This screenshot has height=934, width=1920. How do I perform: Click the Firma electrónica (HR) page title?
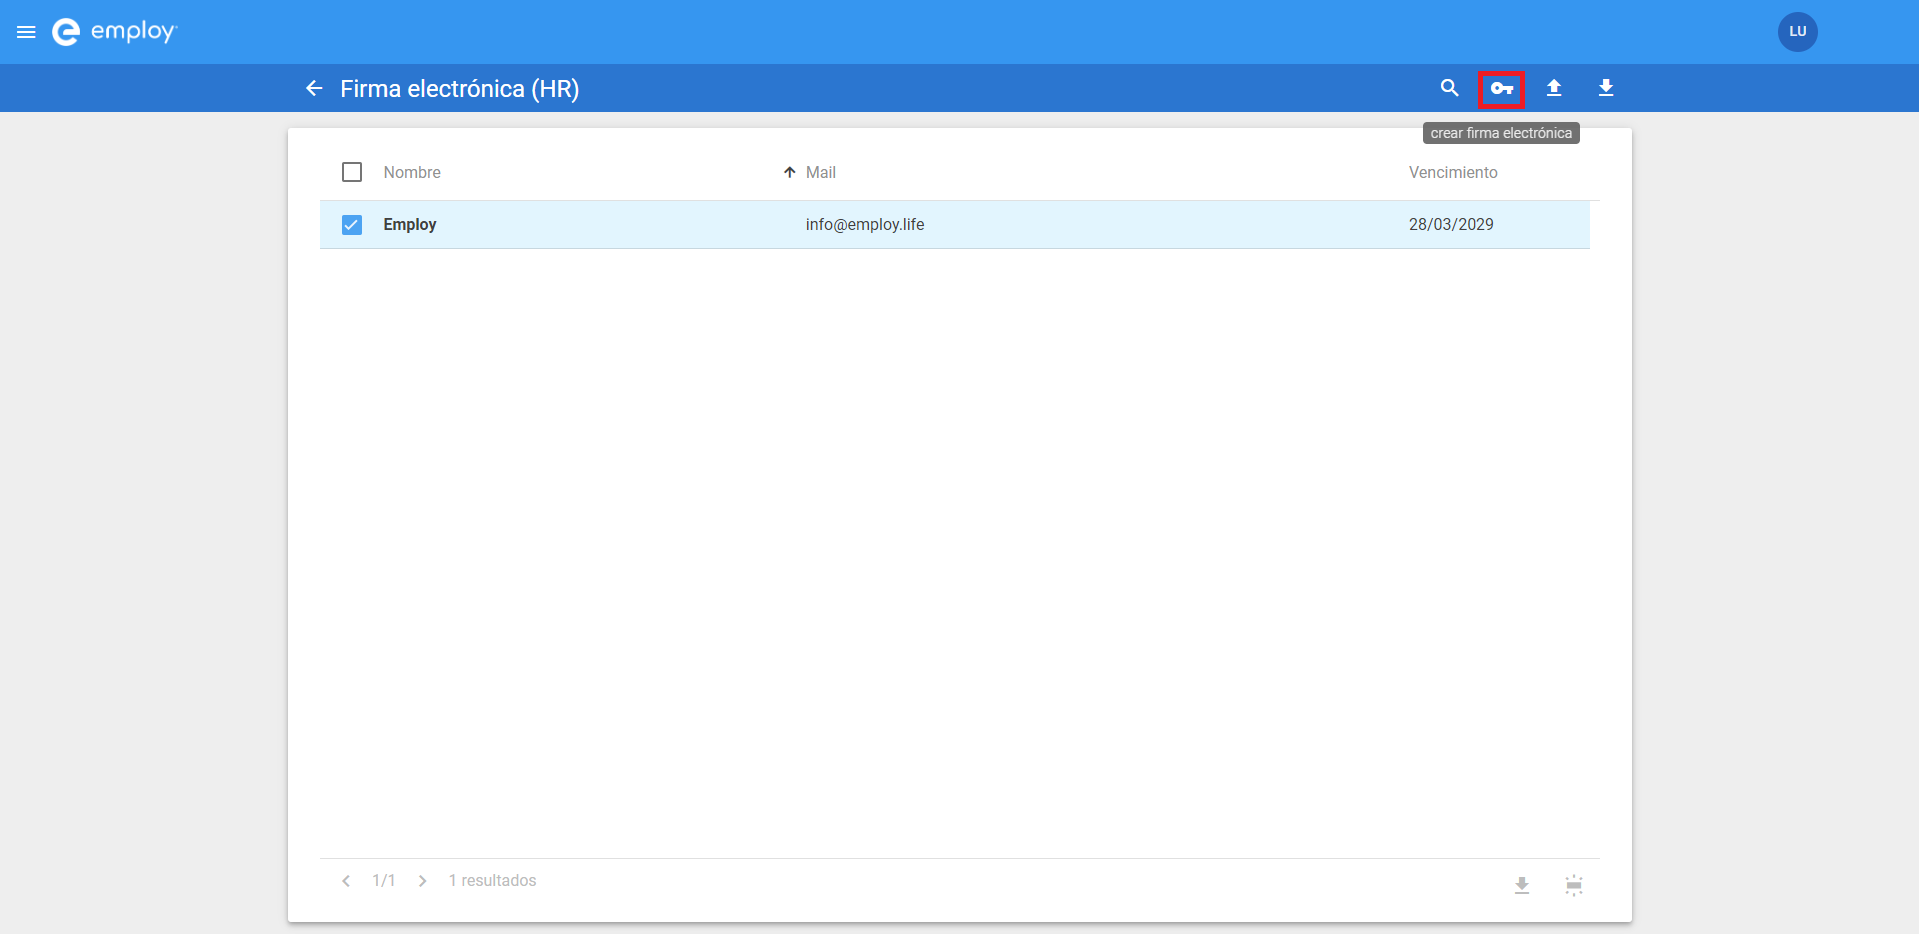pos(460,89)
